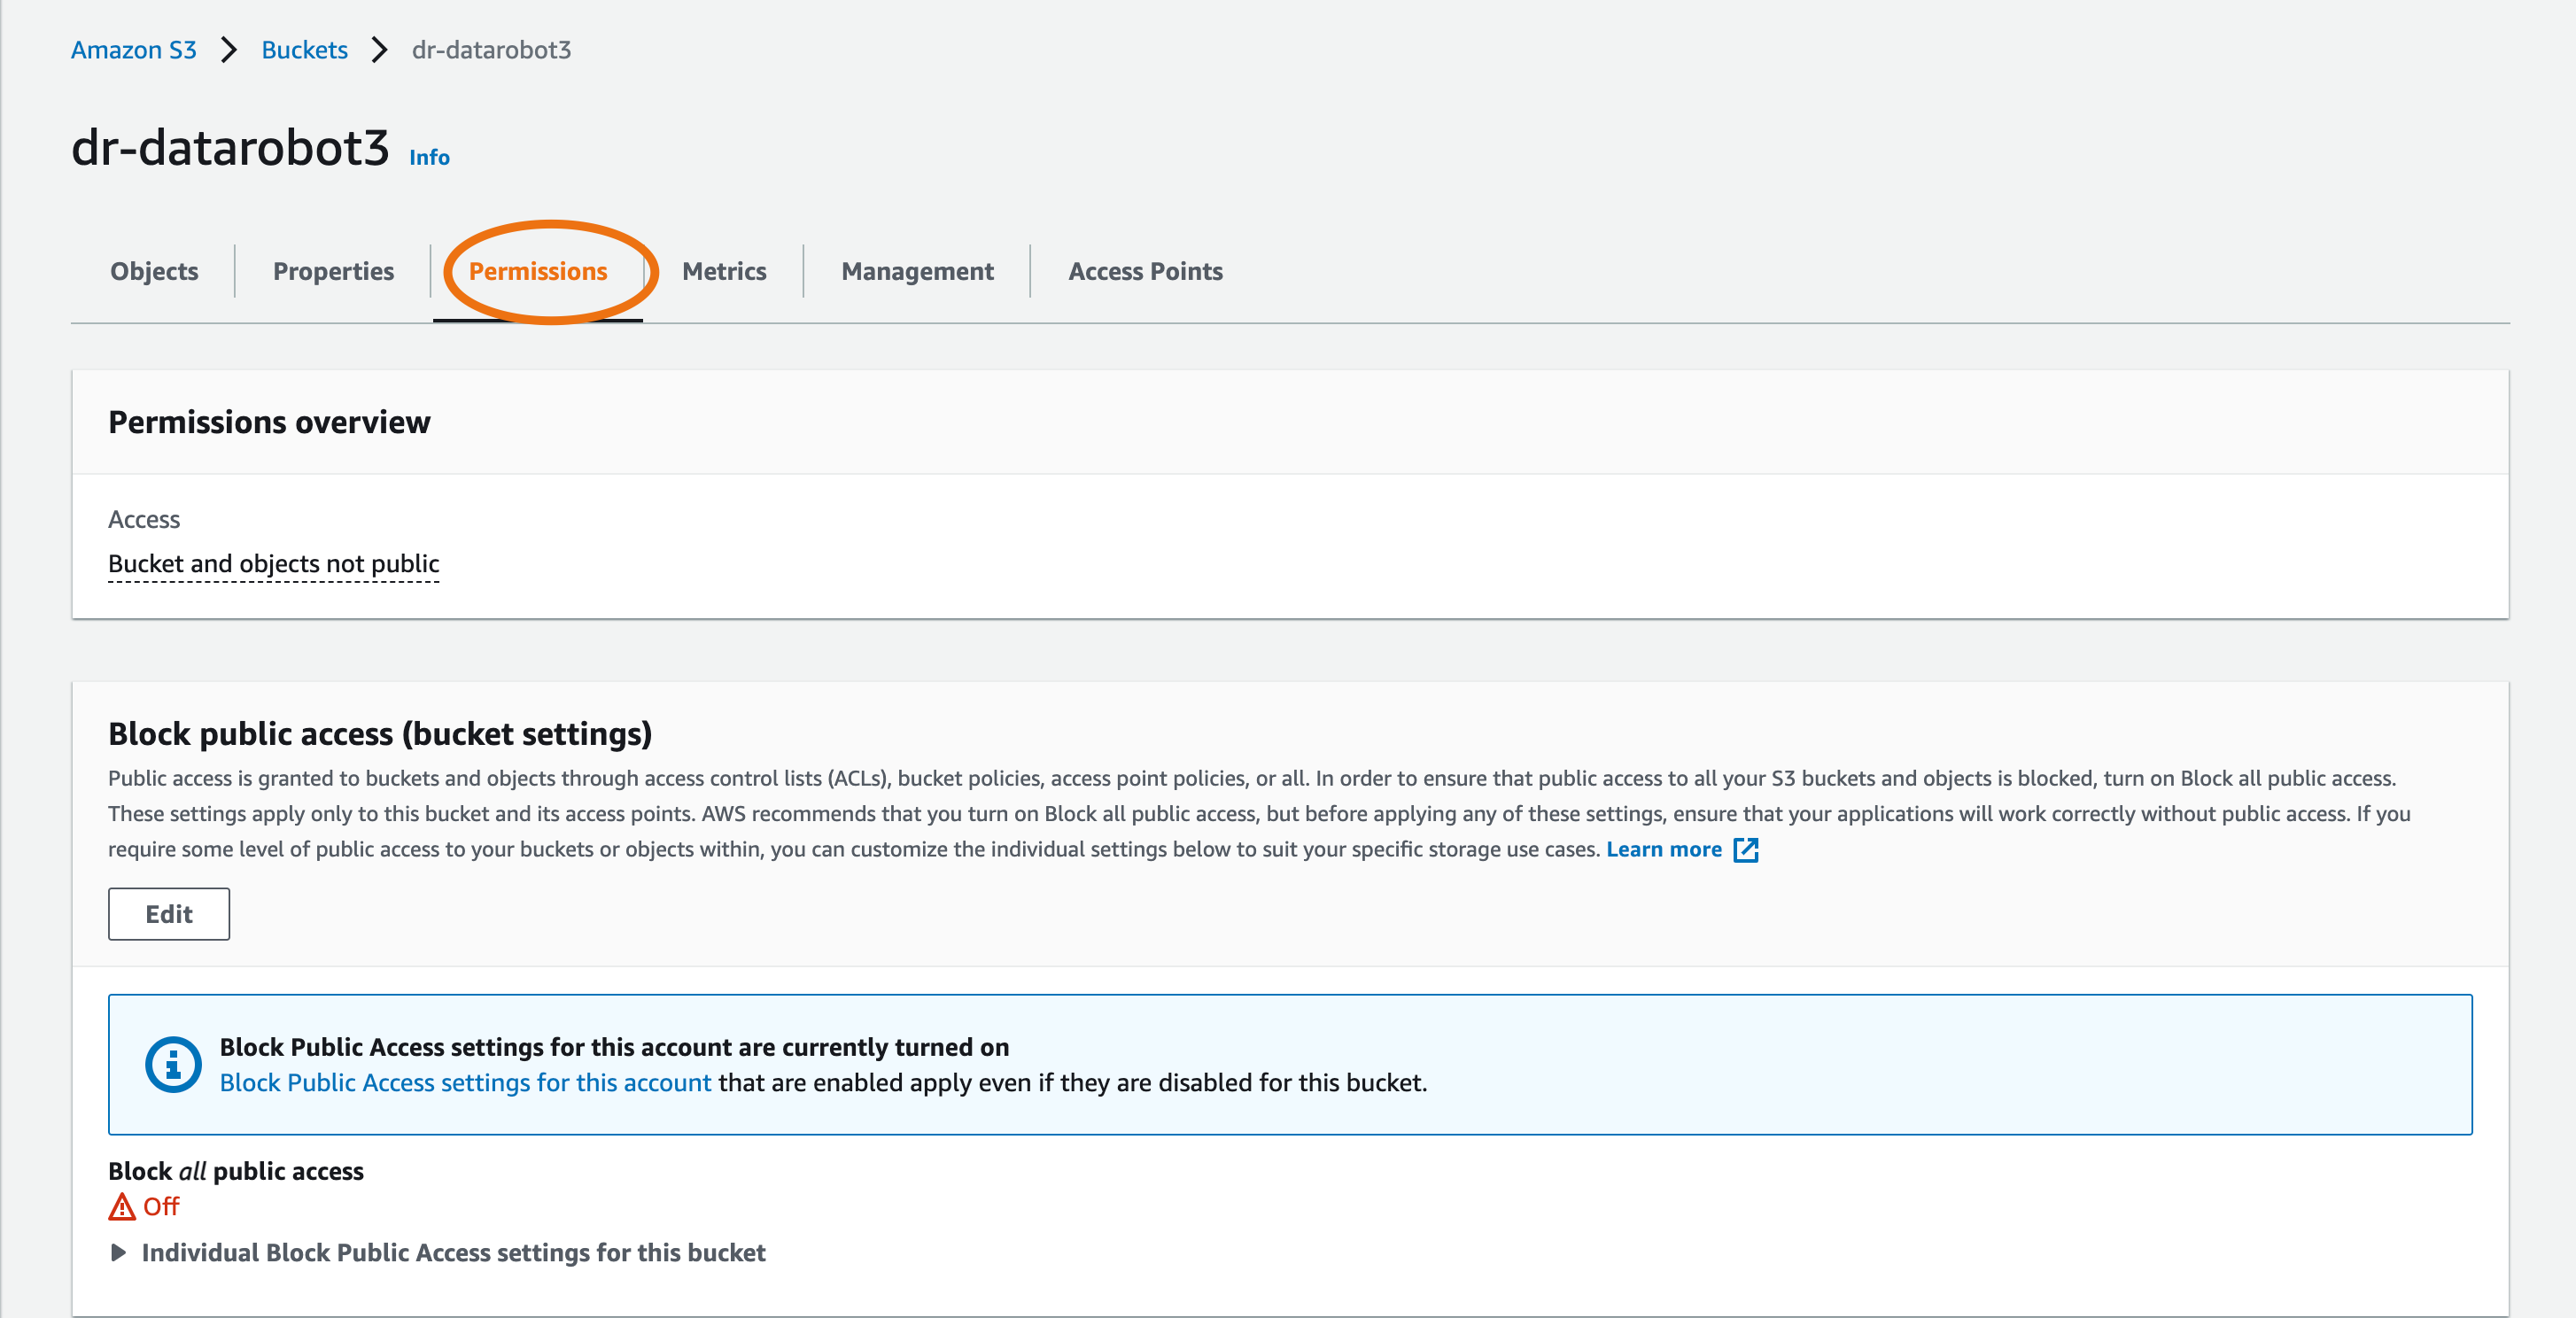Navigate to Amazon S3 breadcrumb link
Viewport: 2576px width, 1318px height.
(134, 50)
